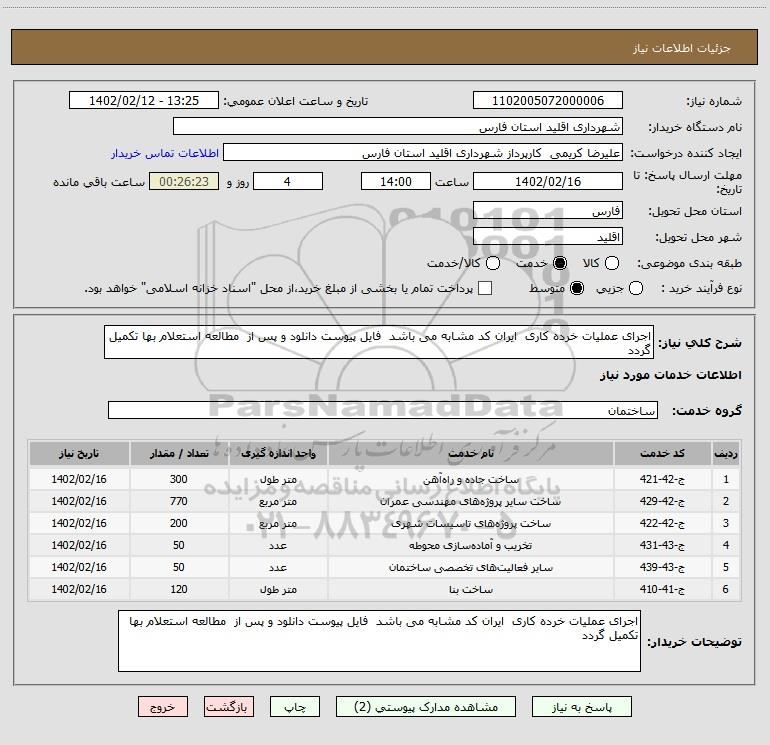The height and width of the screenshot is (745, 770).
Task: Click ساخت سایر پروژه‌های مهندسی عمران cell
Action: coord(470,501)
